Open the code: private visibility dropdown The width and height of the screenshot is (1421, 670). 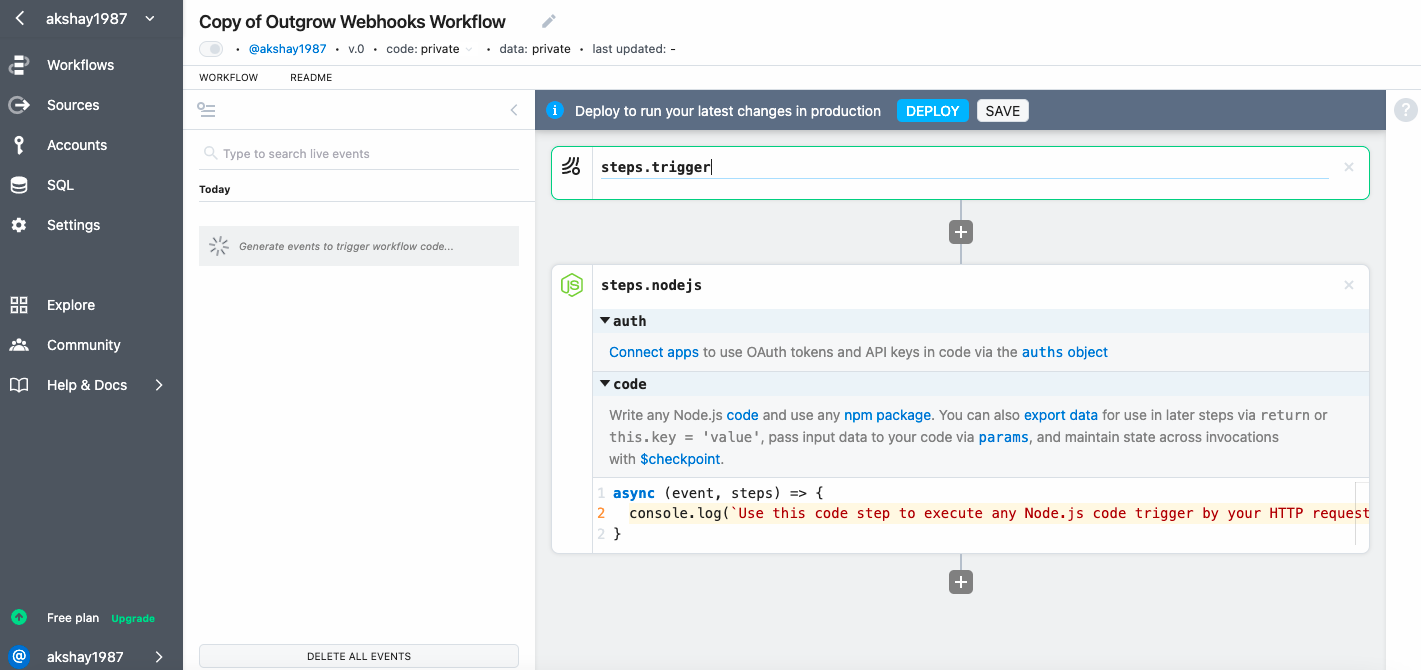(x=429, y=49)
